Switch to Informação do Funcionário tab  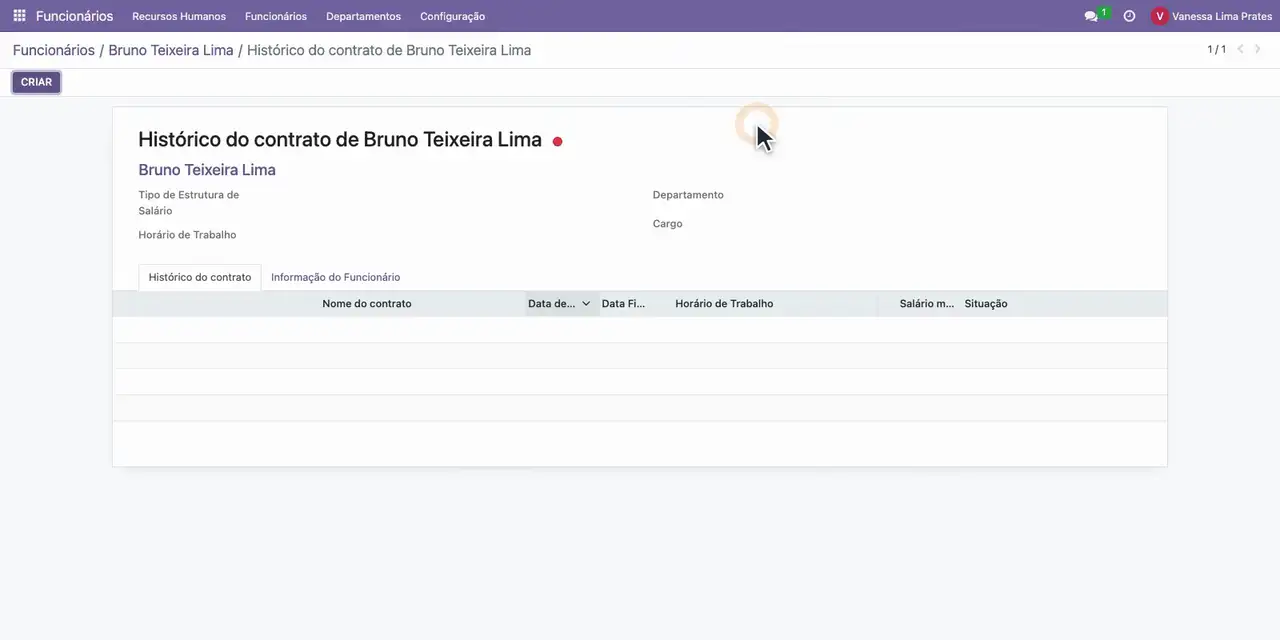[x=335, y=277]
